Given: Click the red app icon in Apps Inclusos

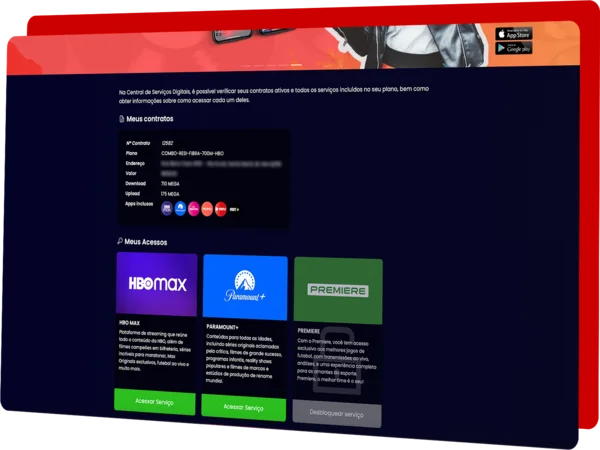Looking at the screenshot, I should pyautogui.click(x=221, y=209).
